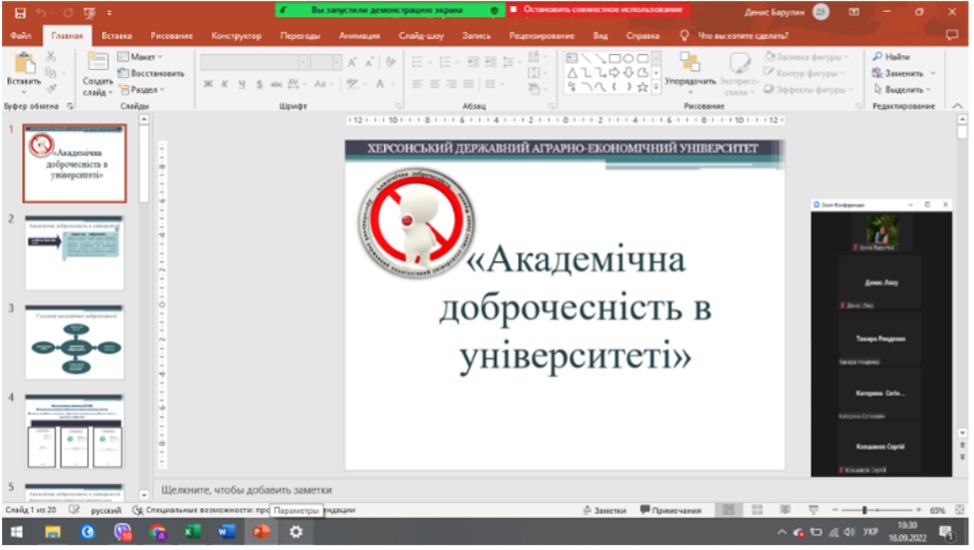Select the oval shape in shapes gallery
The height and width of the screenshot is (550, 974).
(628, 58)
